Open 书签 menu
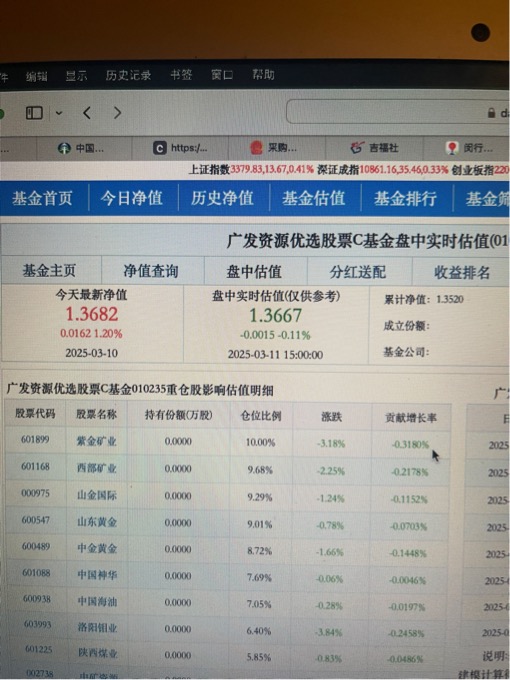The width and height of the screenshot is (510, 680). [x=181, y=75]
